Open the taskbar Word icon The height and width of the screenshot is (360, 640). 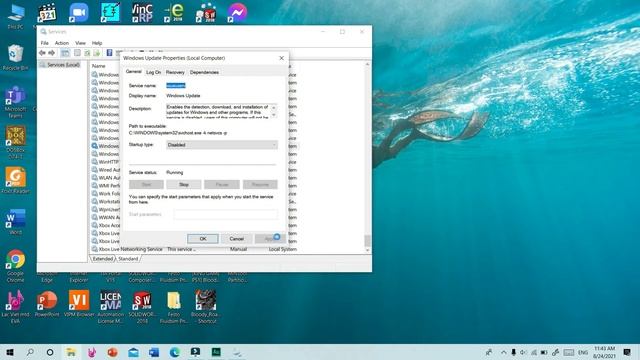(x=154, y=352)
